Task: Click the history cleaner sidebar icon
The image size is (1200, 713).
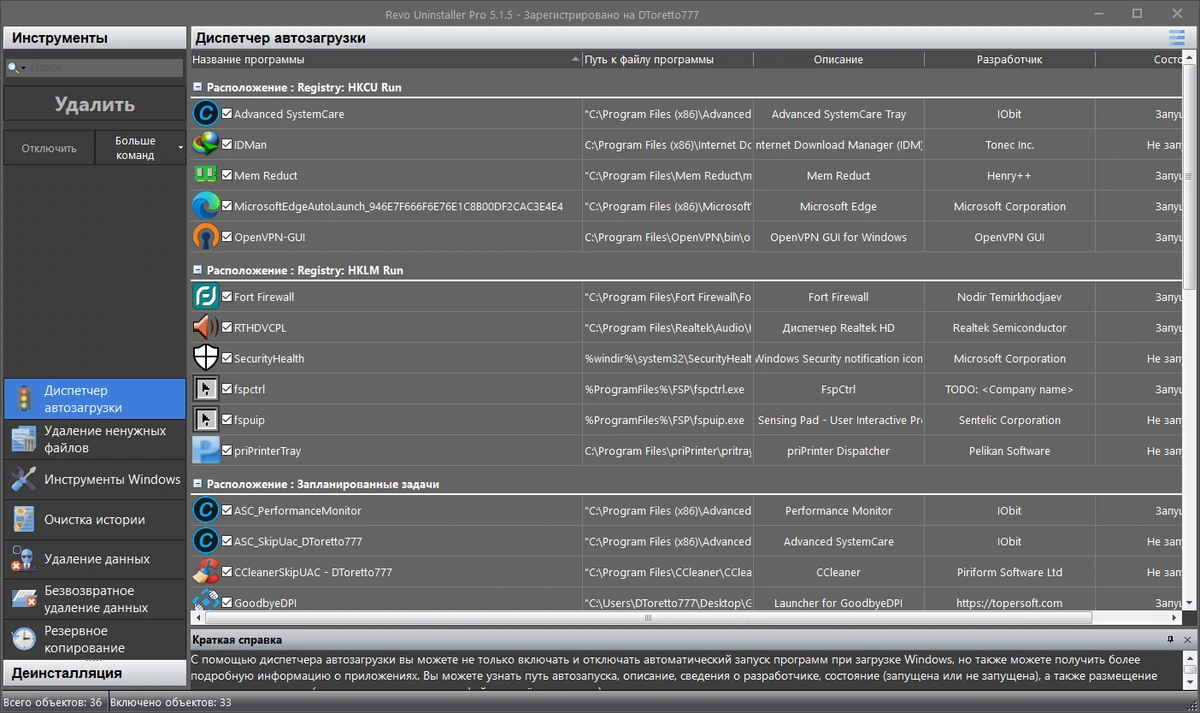Action: point(23,519)
